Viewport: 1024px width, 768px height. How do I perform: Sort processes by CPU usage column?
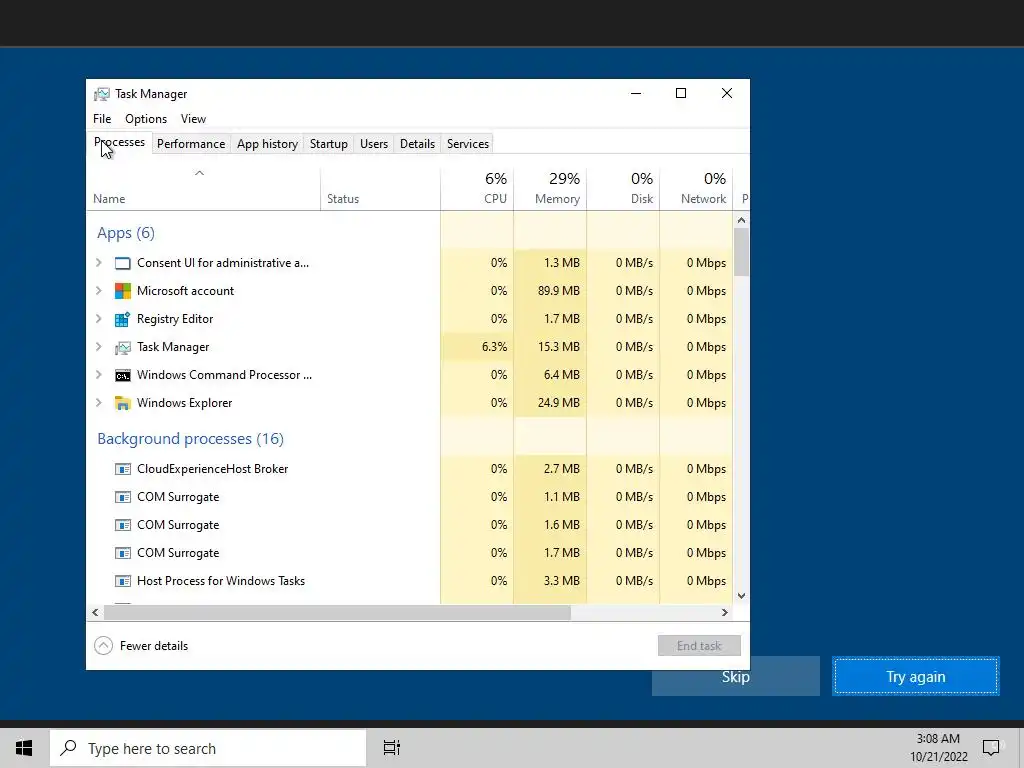pyautogui.click(x=477, y=189)
